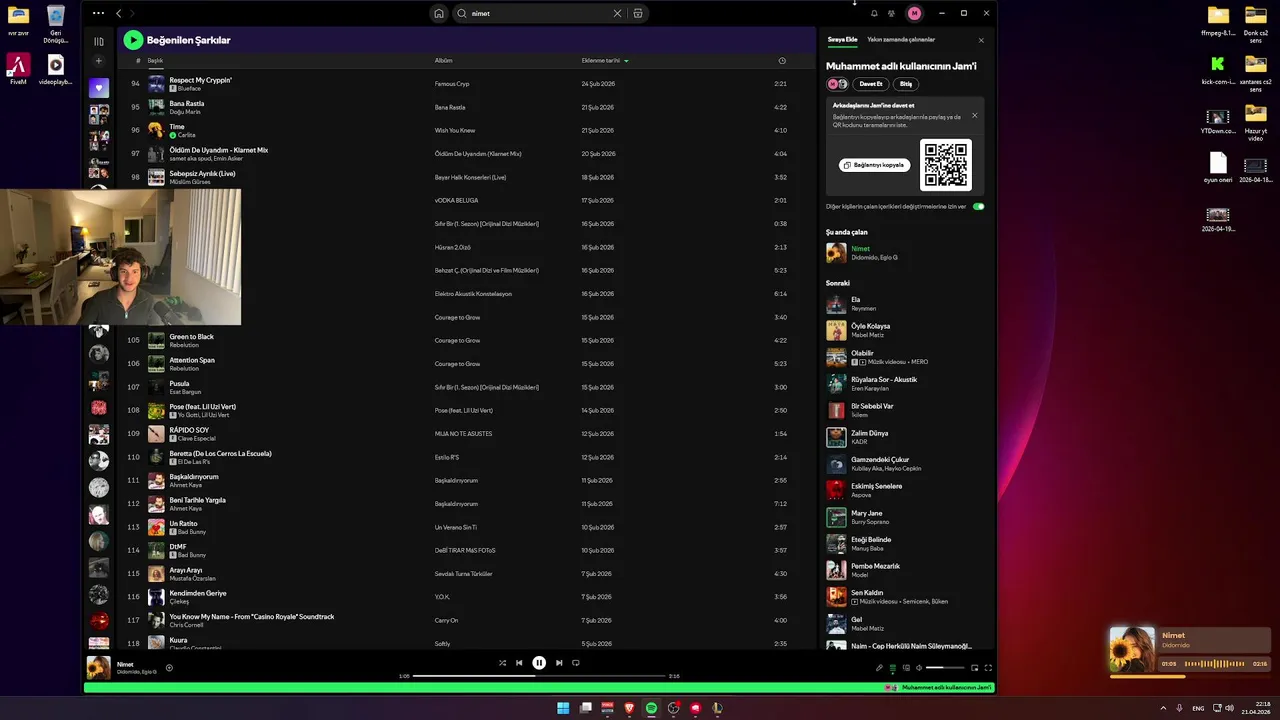Click in the search field containing nimet

coord(540,14)
